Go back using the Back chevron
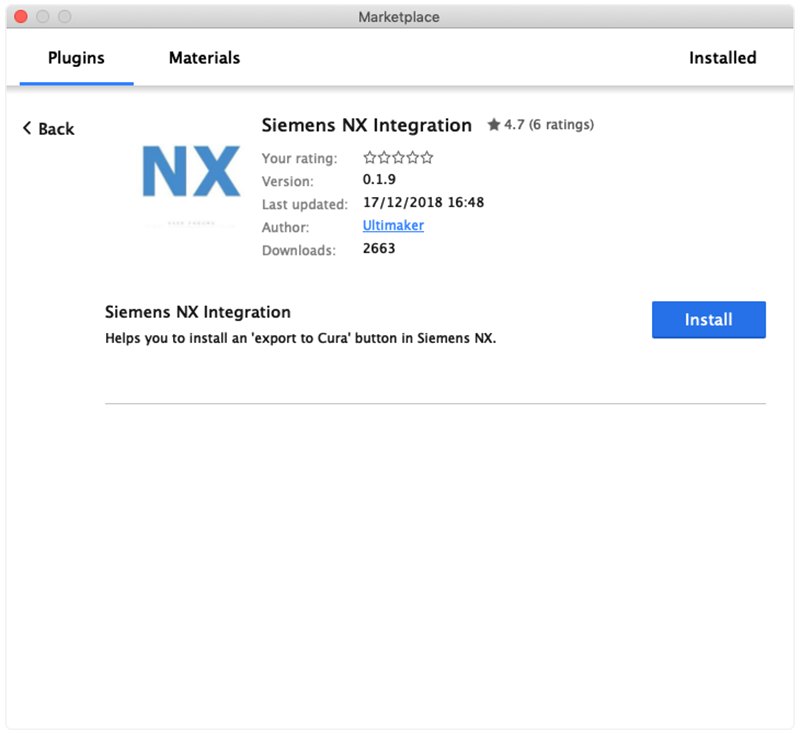This screenshot has width=800, height=734. click(x=48, y=129)
